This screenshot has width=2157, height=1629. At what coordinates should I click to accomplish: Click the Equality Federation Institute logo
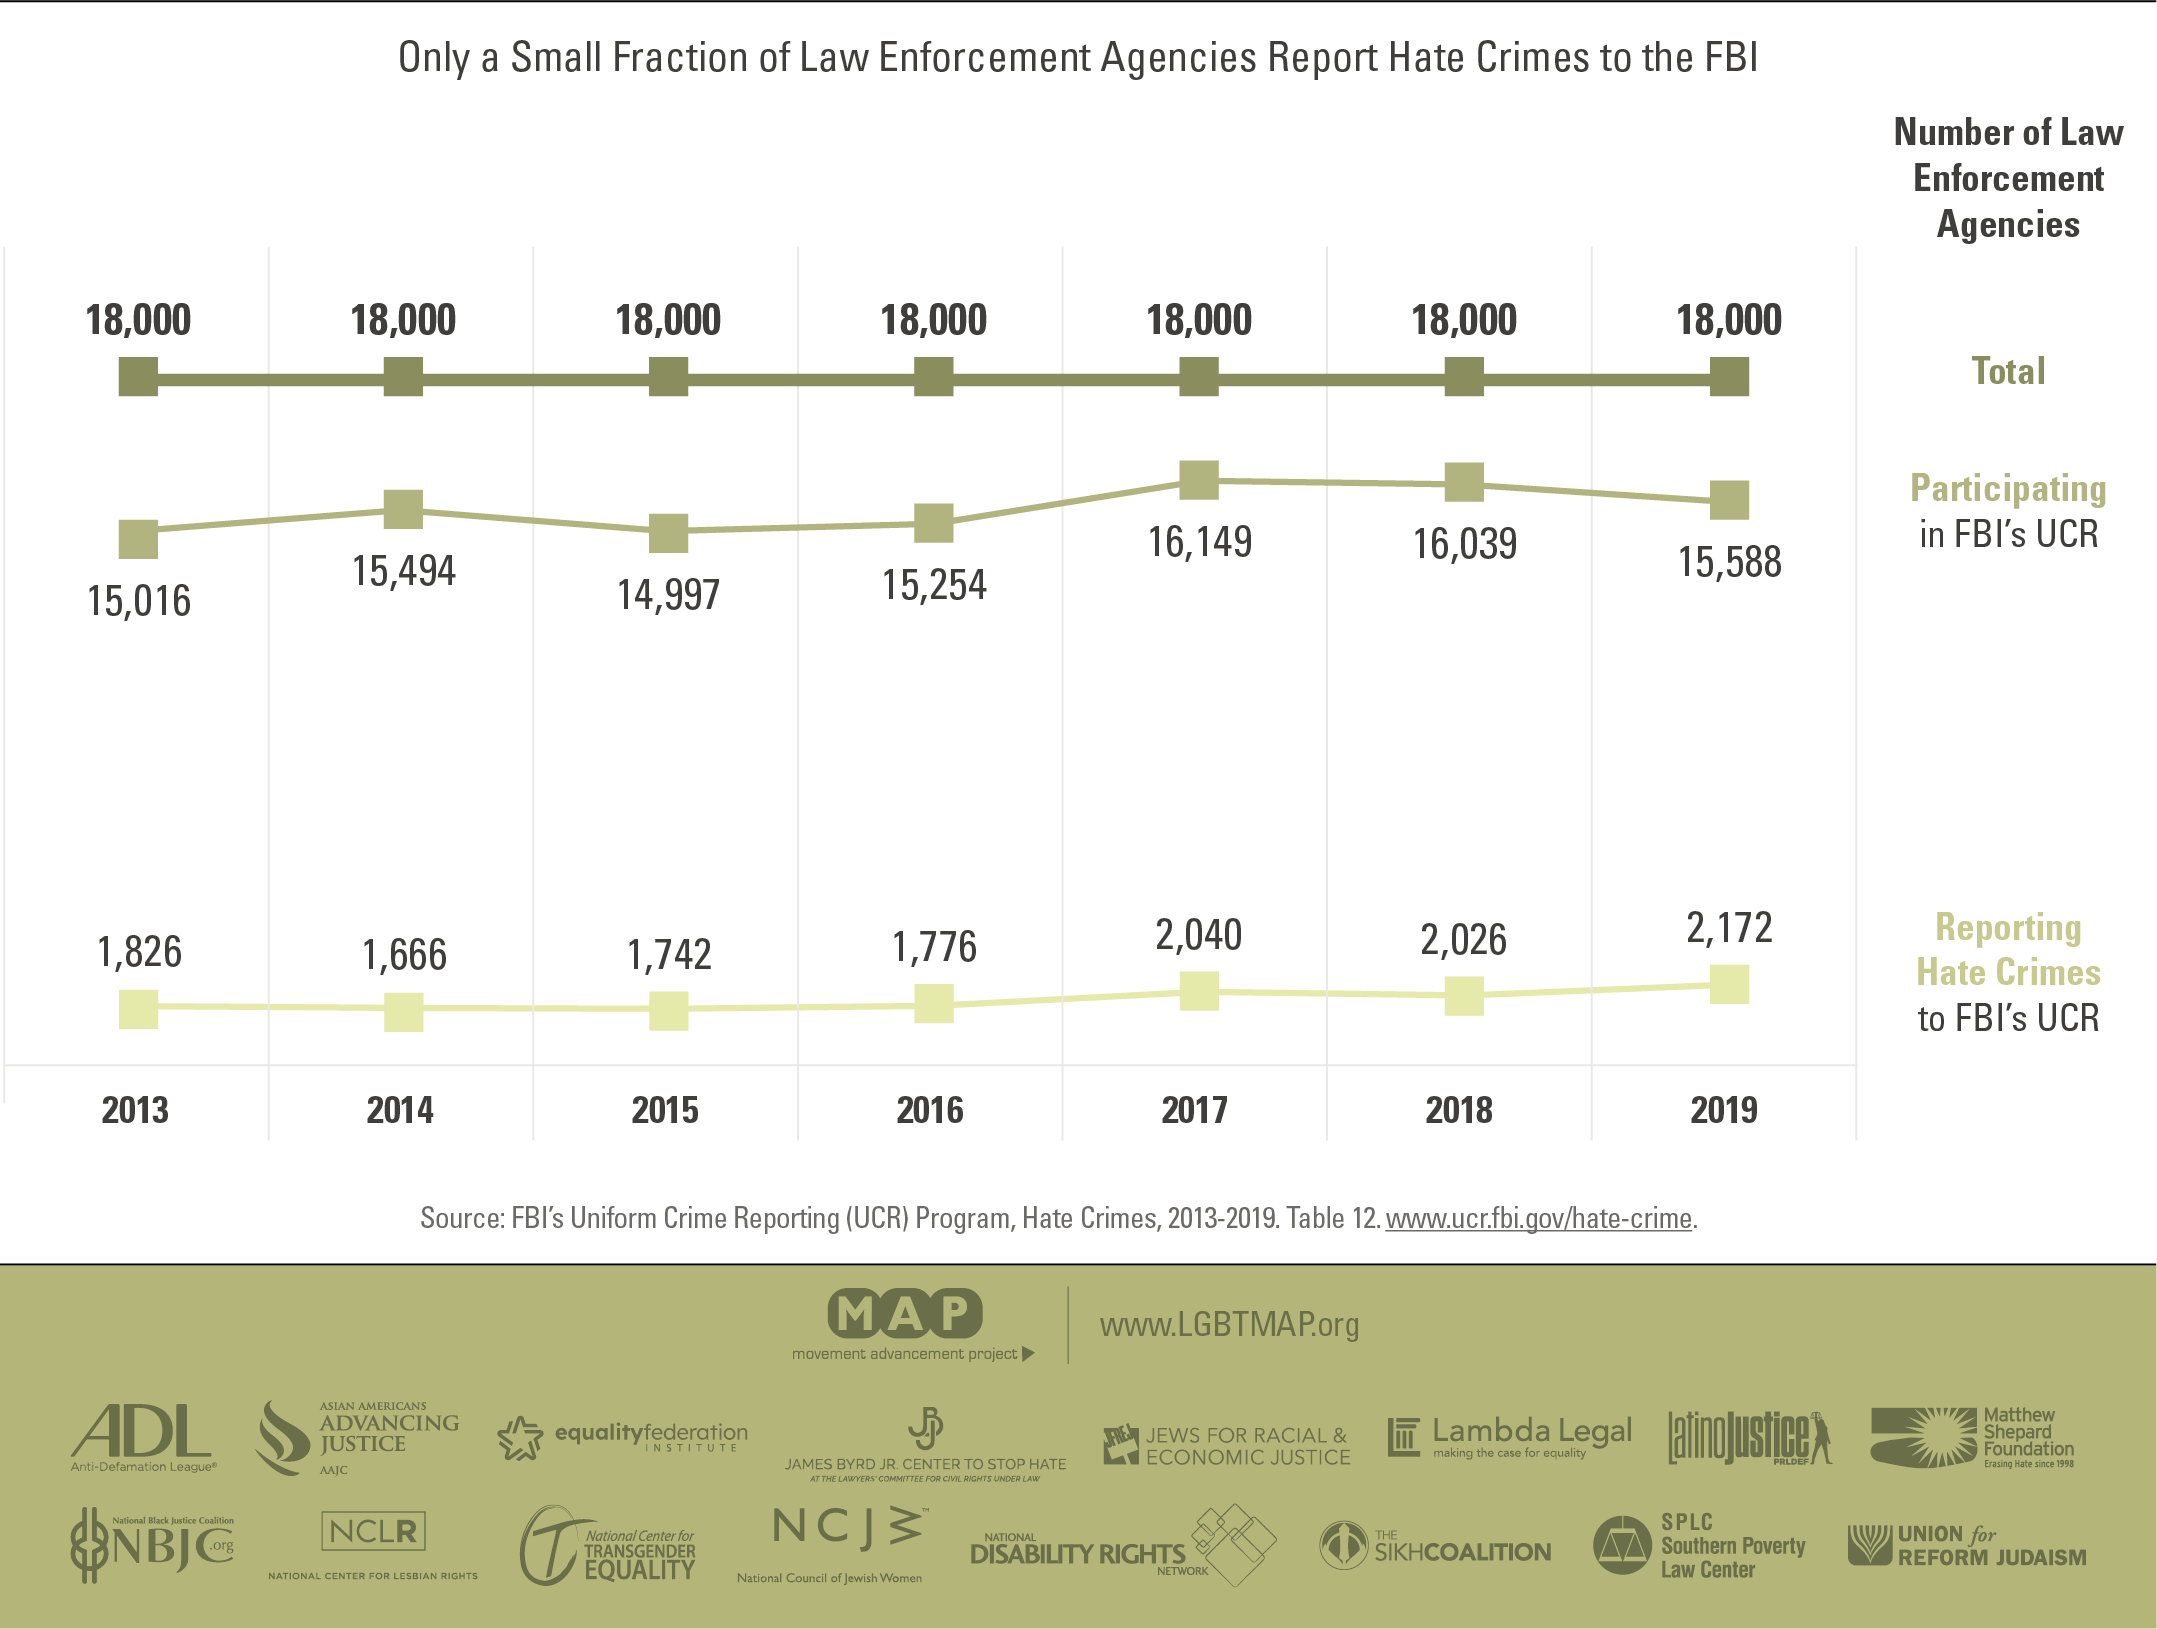[622, 1438]
